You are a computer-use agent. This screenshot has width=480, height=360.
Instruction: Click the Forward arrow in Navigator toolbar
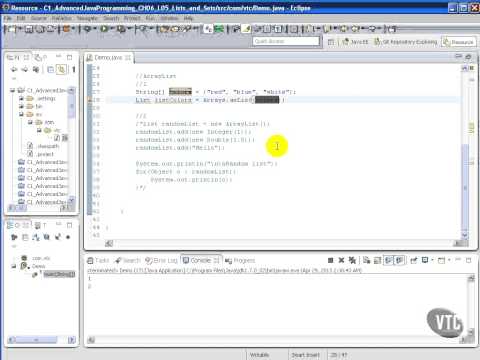pos(25,69)
